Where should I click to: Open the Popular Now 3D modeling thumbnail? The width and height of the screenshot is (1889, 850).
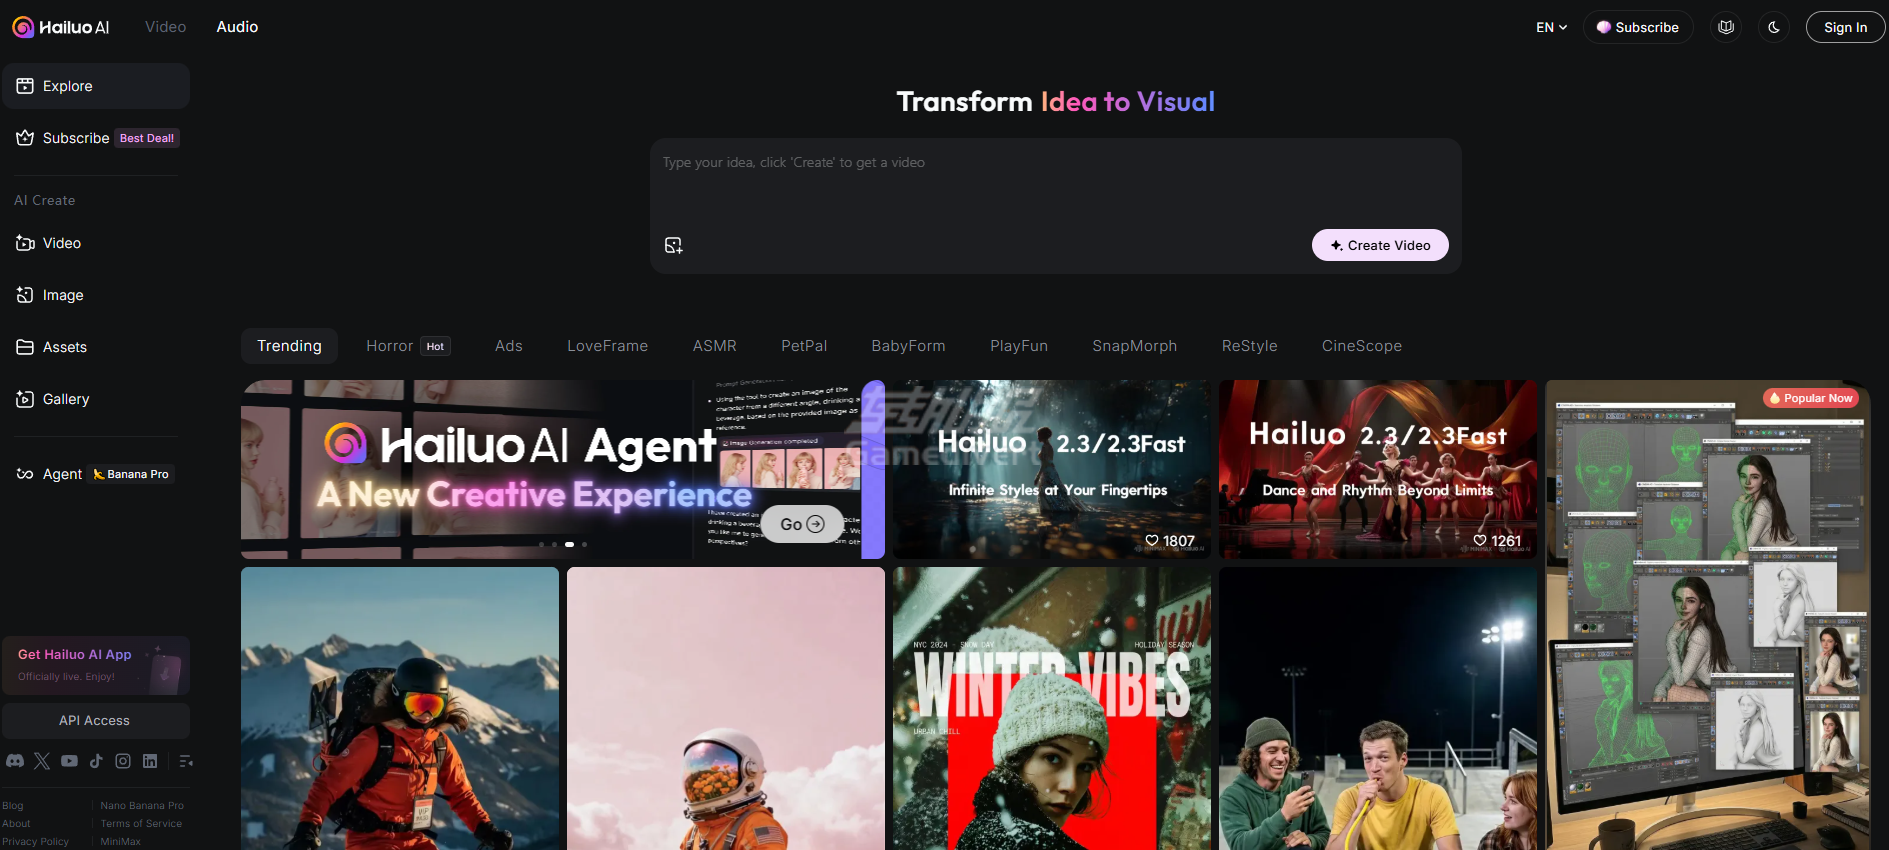coord(1707,615)
